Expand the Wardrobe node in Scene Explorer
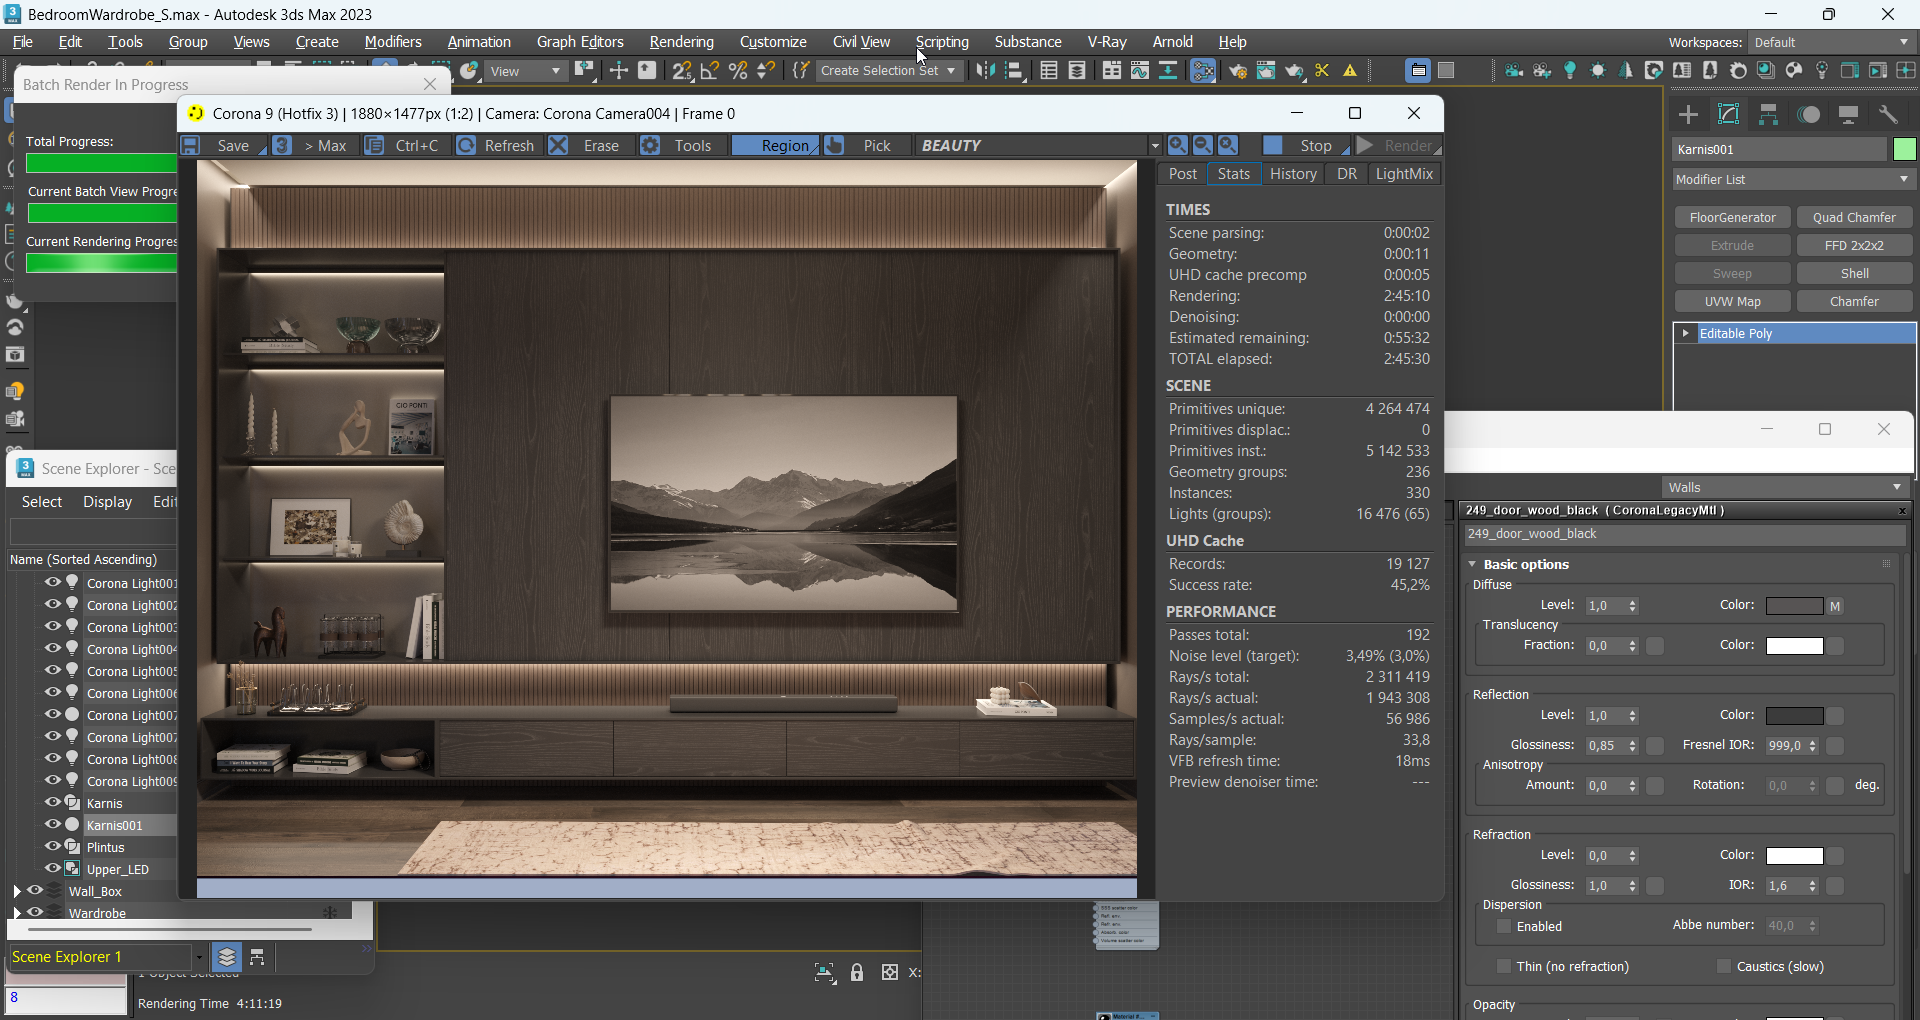The image size is (1920, 1020). (x=16, y=912)
